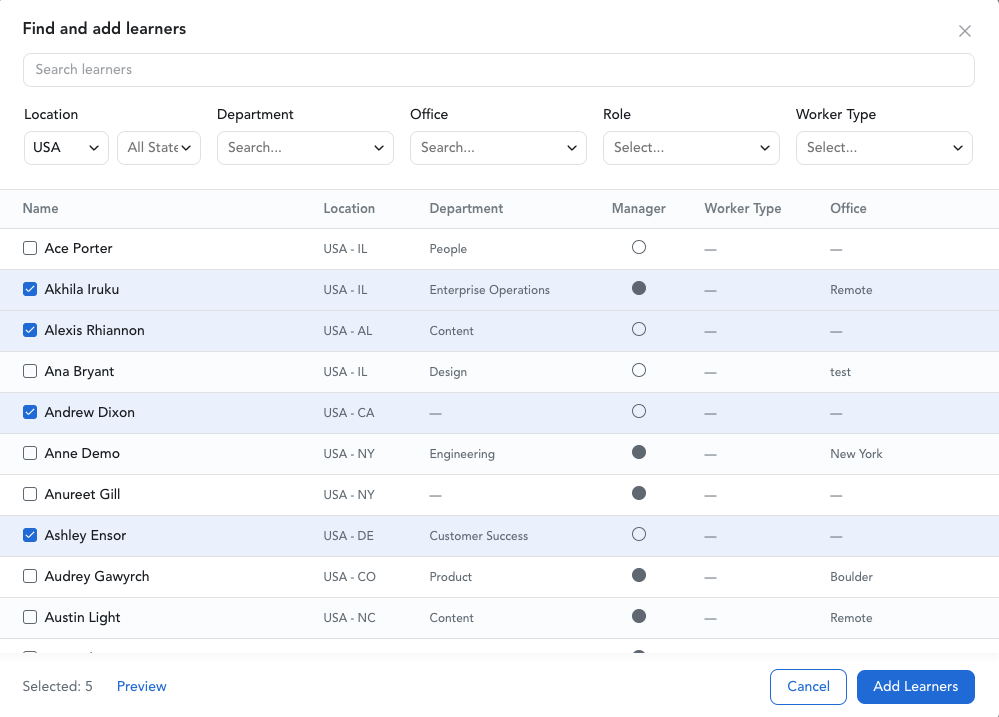Click the Name column header
Image resolution: width=999 pixels, height=717 pixels.
click(x=40, y=208)
